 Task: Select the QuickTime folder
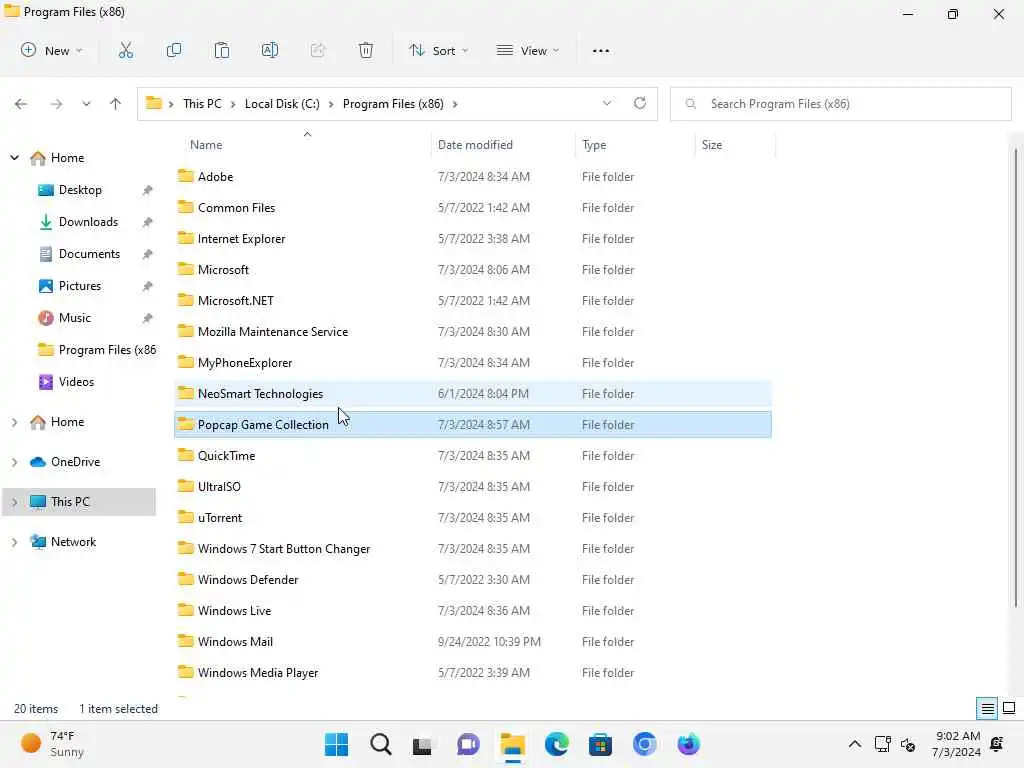coord(473,456)
